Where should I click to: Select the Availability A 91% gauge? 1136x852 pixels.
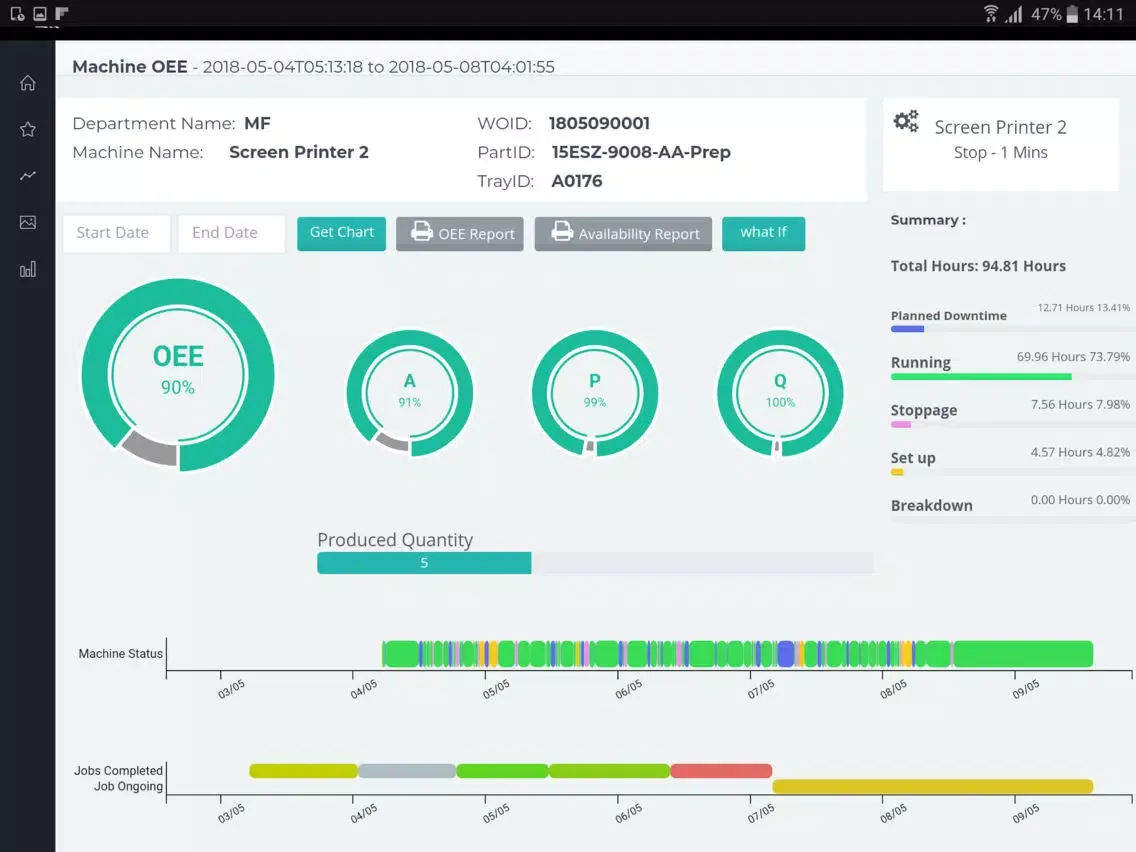click(x=409, y=393)
